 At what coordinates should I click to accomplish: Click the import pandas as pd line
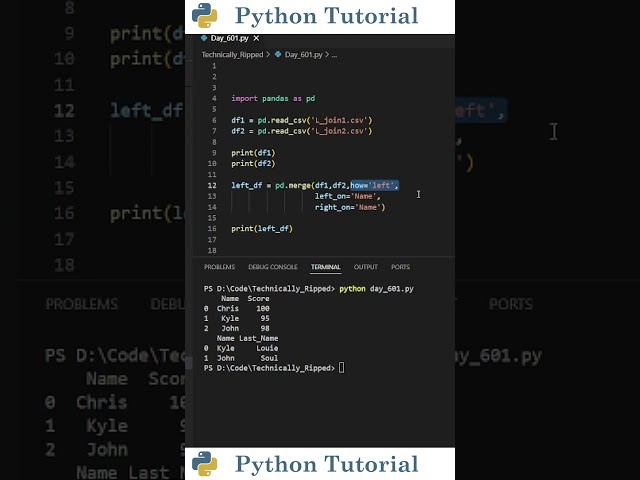273,98
